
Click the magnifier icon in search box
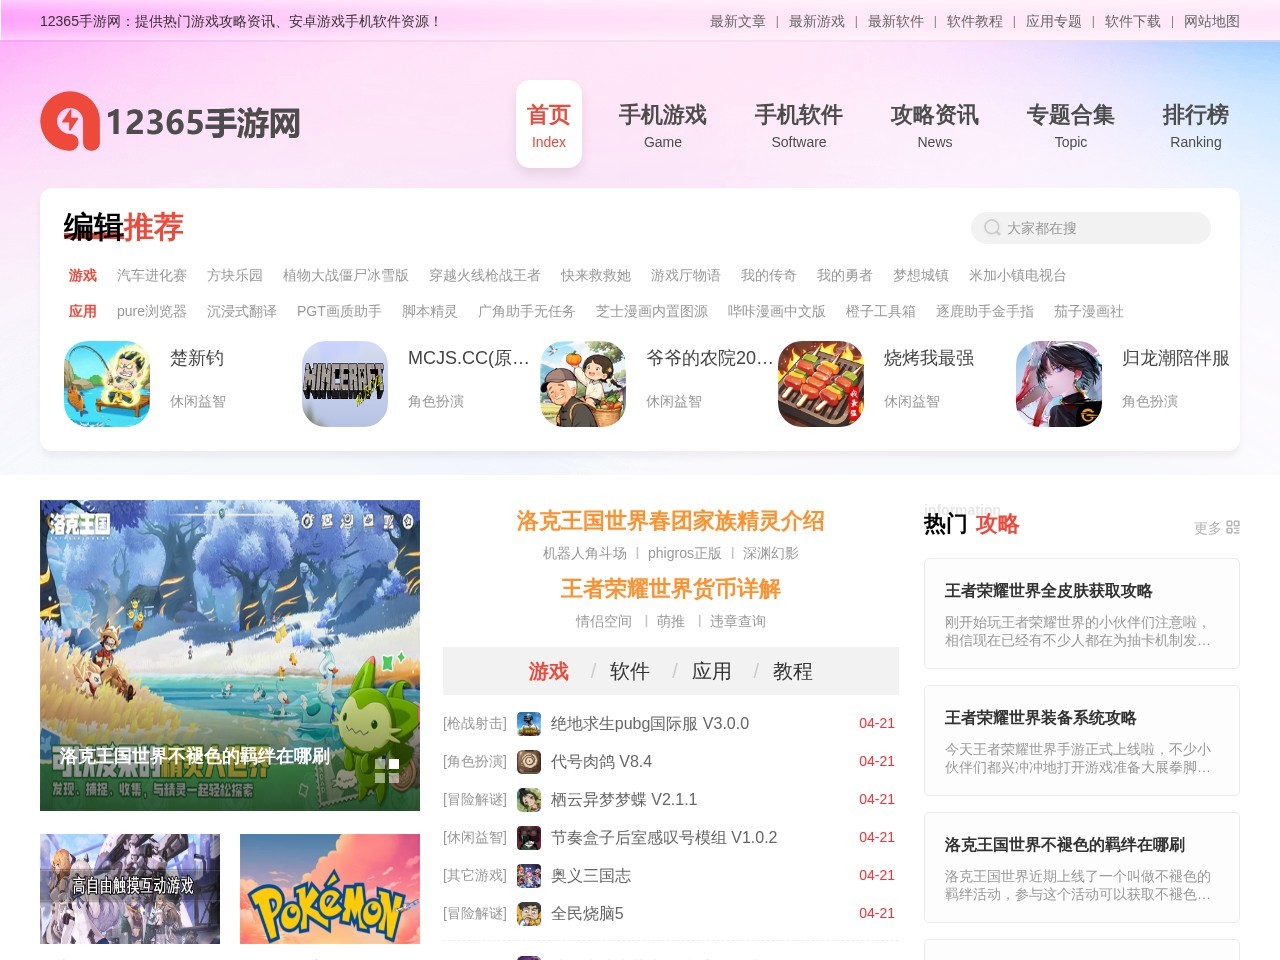pyautogui.click(x=992, y=228)
